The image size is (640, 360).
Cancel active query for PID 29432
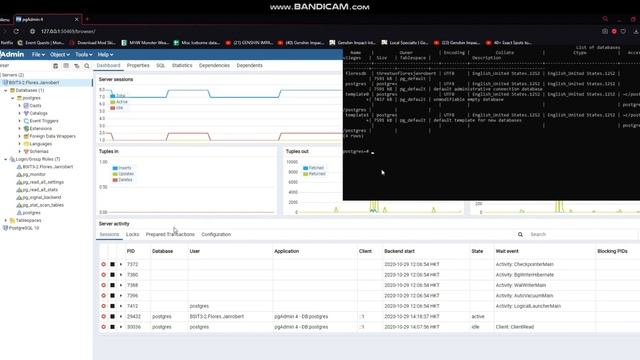(112, 316)
